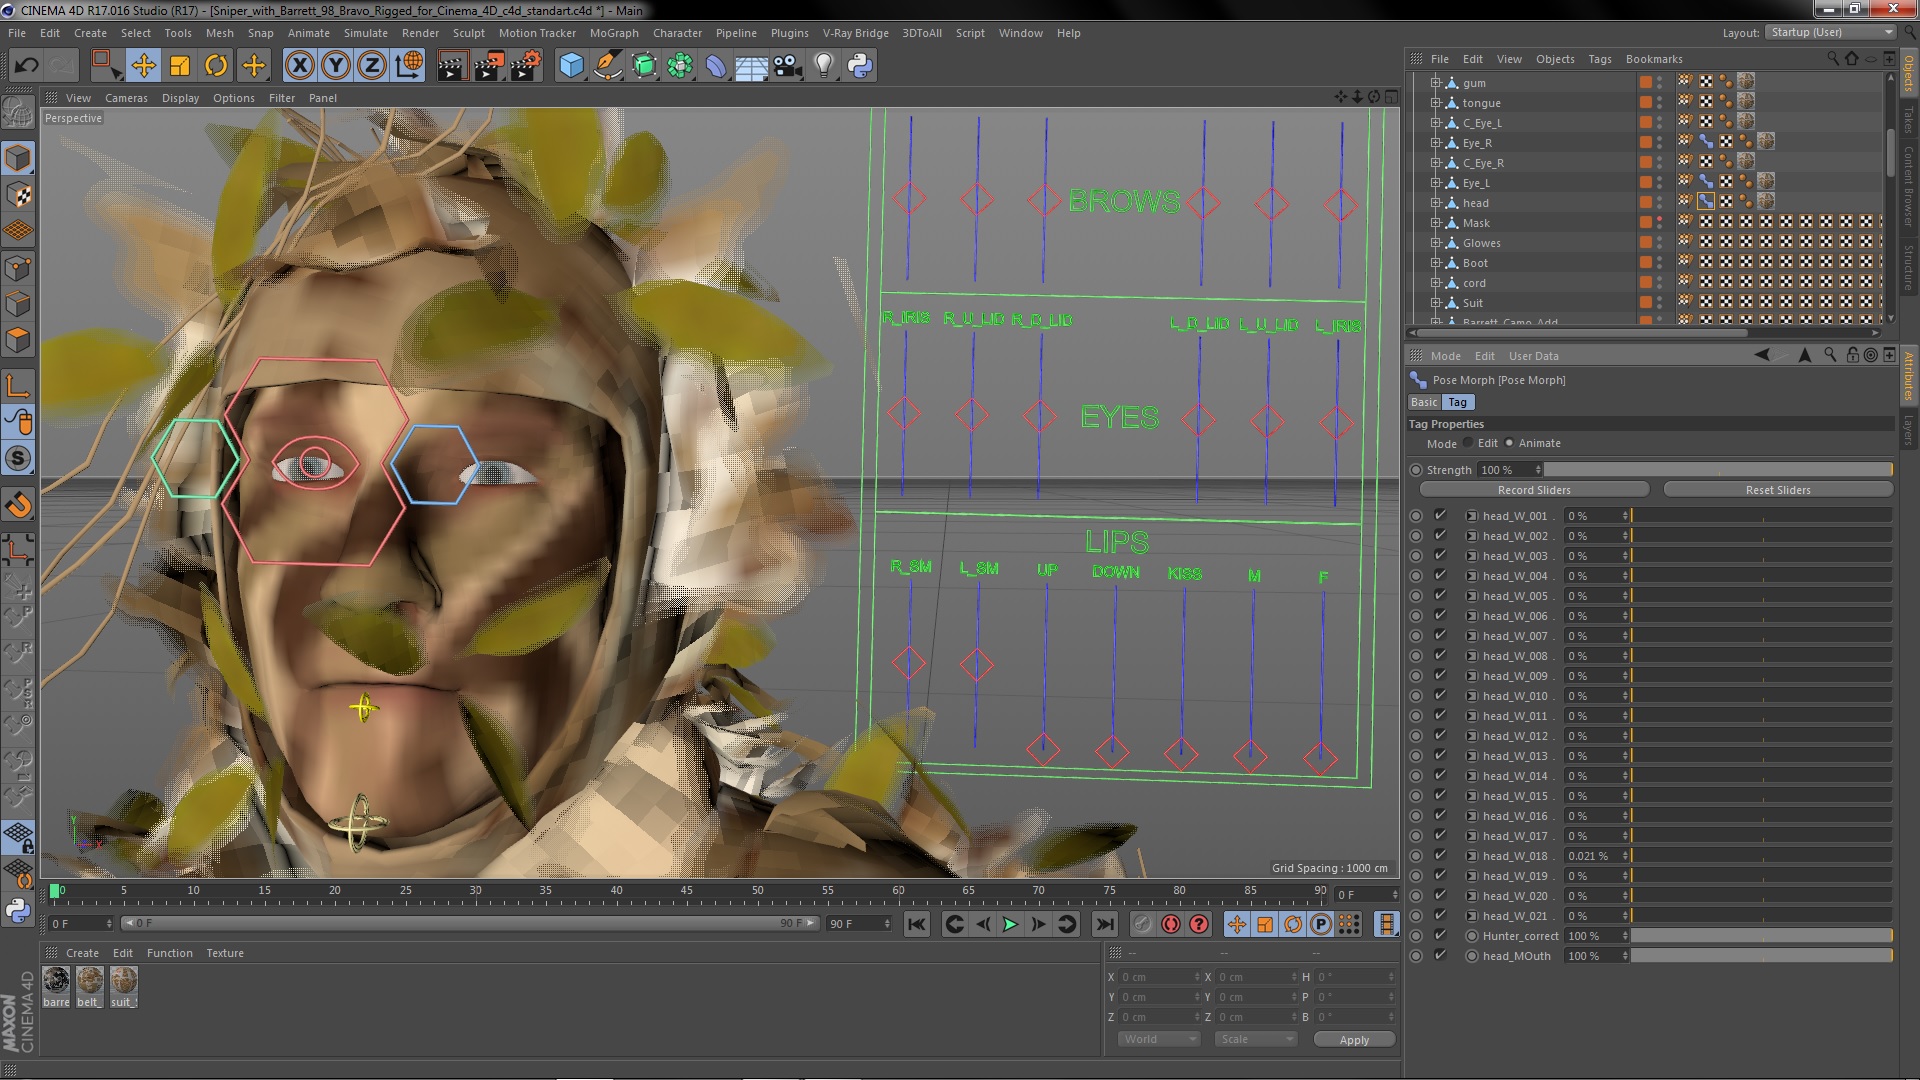Adjust the head_W_018 slider
The image size is (1920, 1080).
click(1762, 856)
